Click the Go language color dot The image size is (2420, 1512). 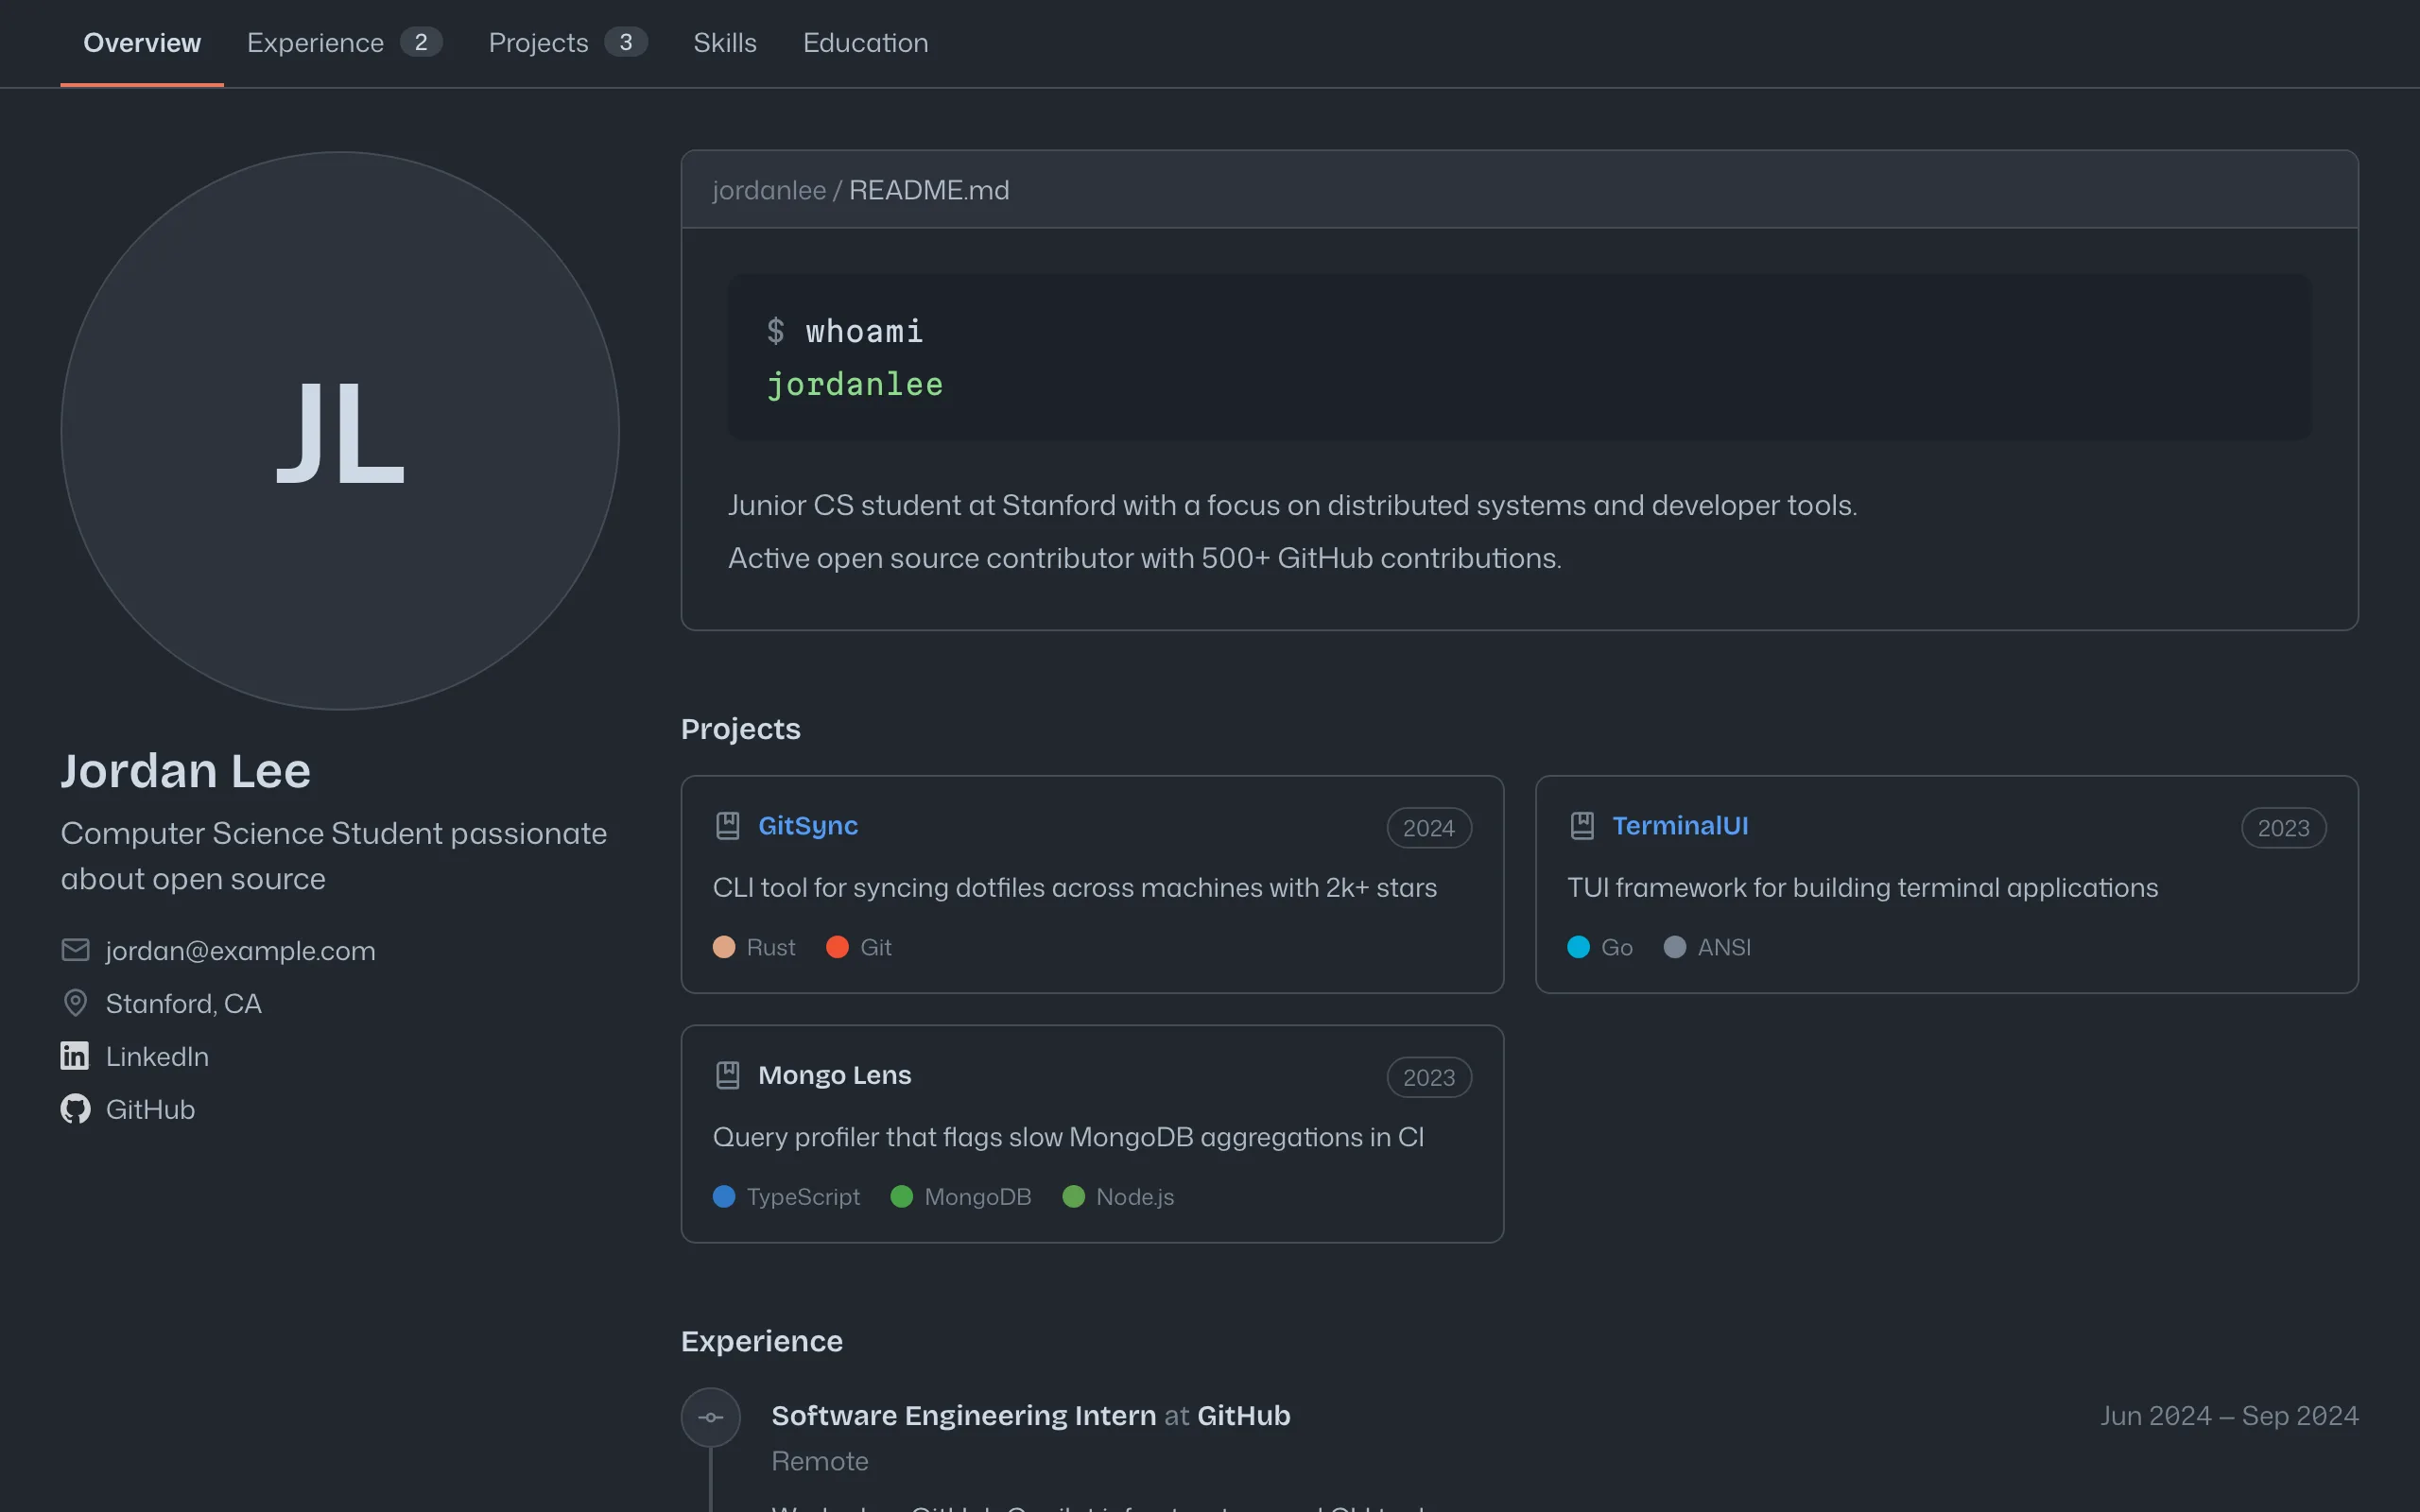pyautogui.click(x=1579, y=947)
